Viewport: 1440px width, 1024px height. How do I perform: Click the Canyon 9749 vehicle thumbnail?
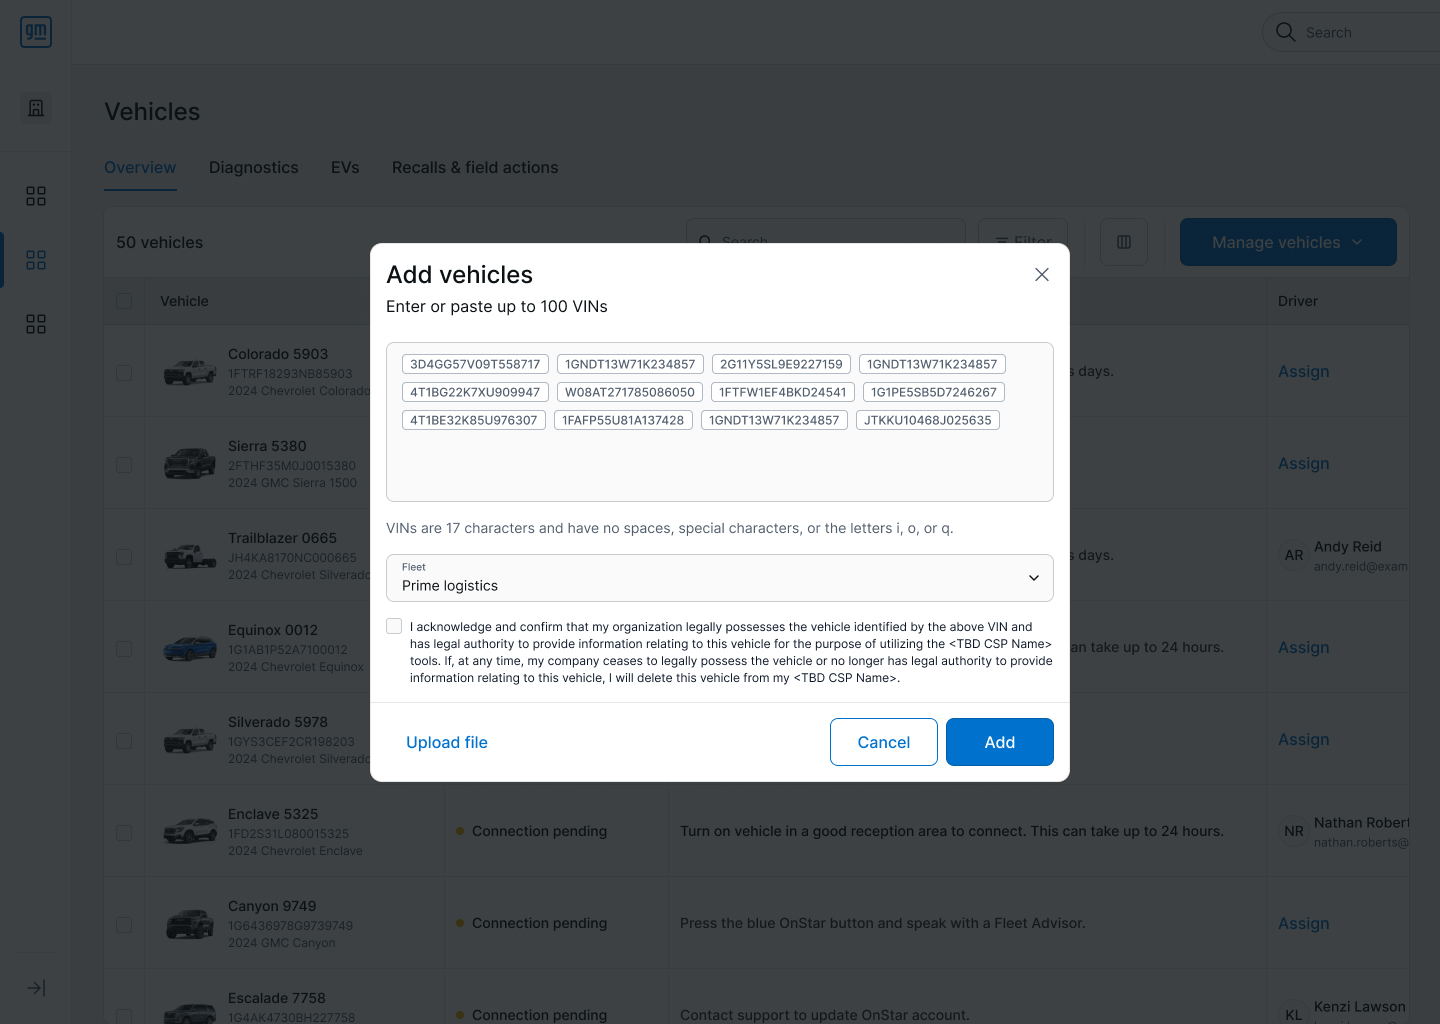click(x=190, y=924)
